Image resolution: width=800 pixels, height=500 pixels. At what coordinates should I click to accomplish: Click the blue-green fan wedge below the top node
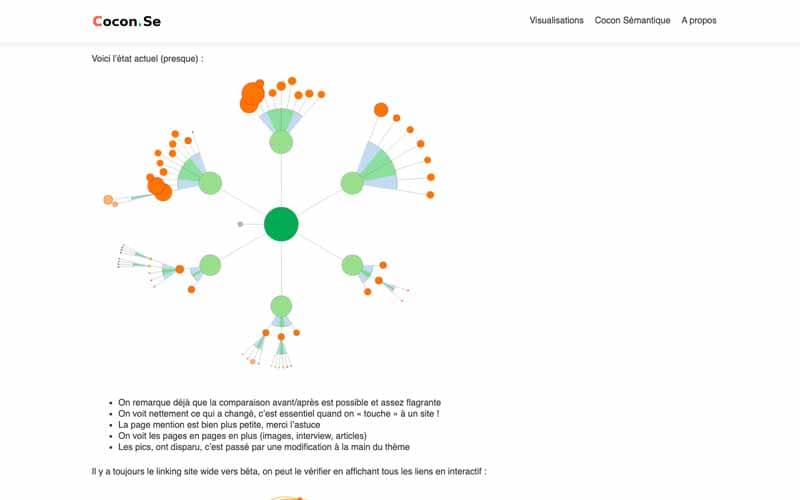pos(281,121)
